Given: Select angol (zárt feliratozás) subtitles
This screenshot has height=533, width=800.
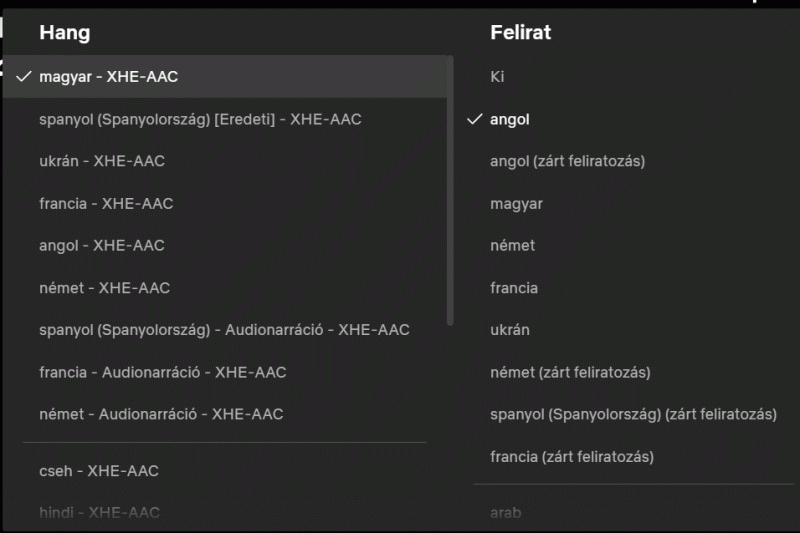Looking at the screenshot, I should coord(567,161).
